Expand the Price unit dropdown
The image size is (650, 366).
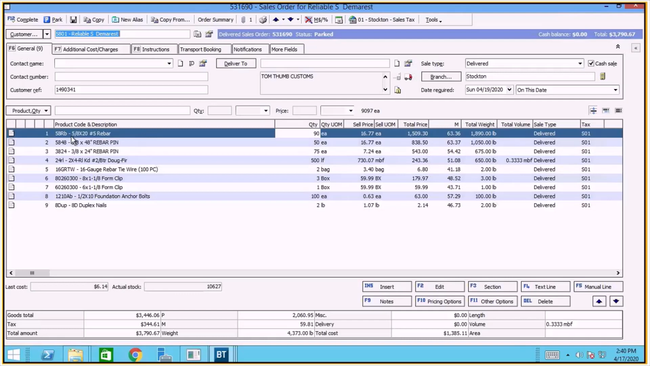[x=351, y=111]
